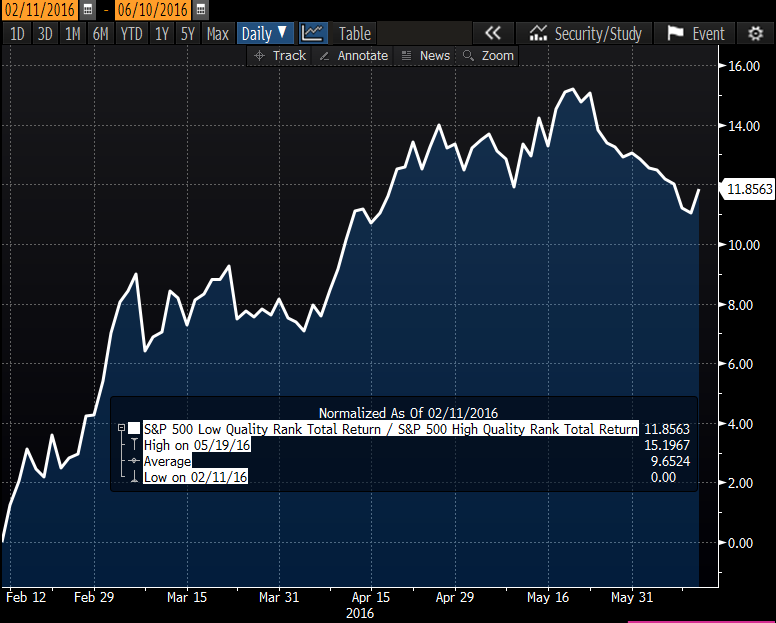
Task: Open the start date calendar picker icon
Action: tap(87, 9)
